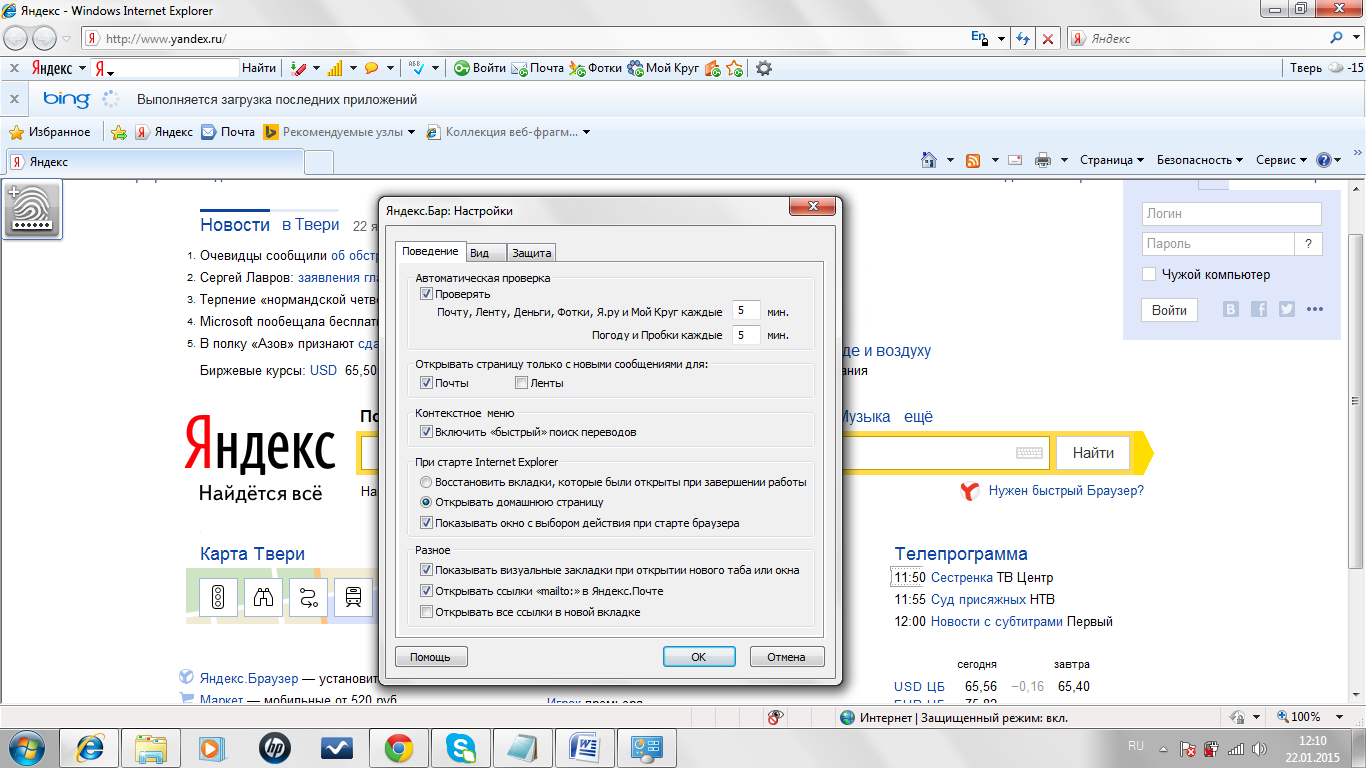Click the Отмена button

pyautogui.click(x=786, y=657)
